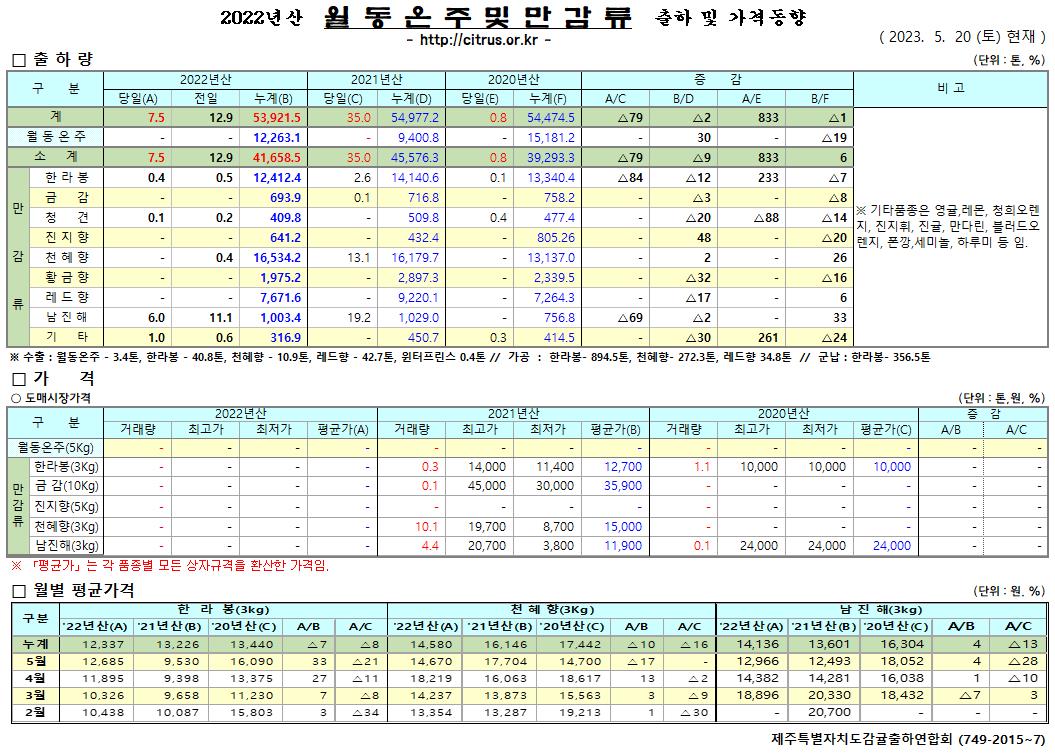Select the 5월 row label in monthly table
Screen dimensions: 1055x755
click(x=33, y=660)
